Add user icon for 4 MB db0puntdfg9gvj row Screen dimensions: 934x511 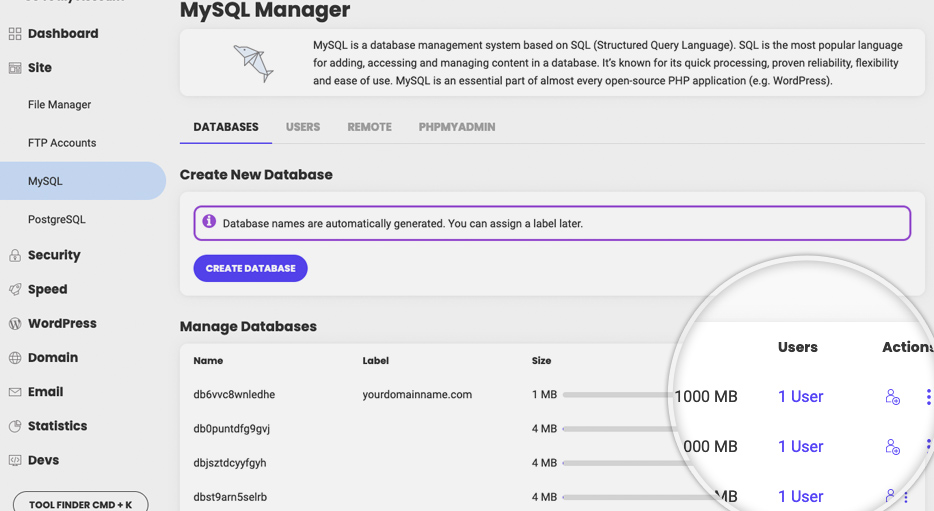point(892,447)
